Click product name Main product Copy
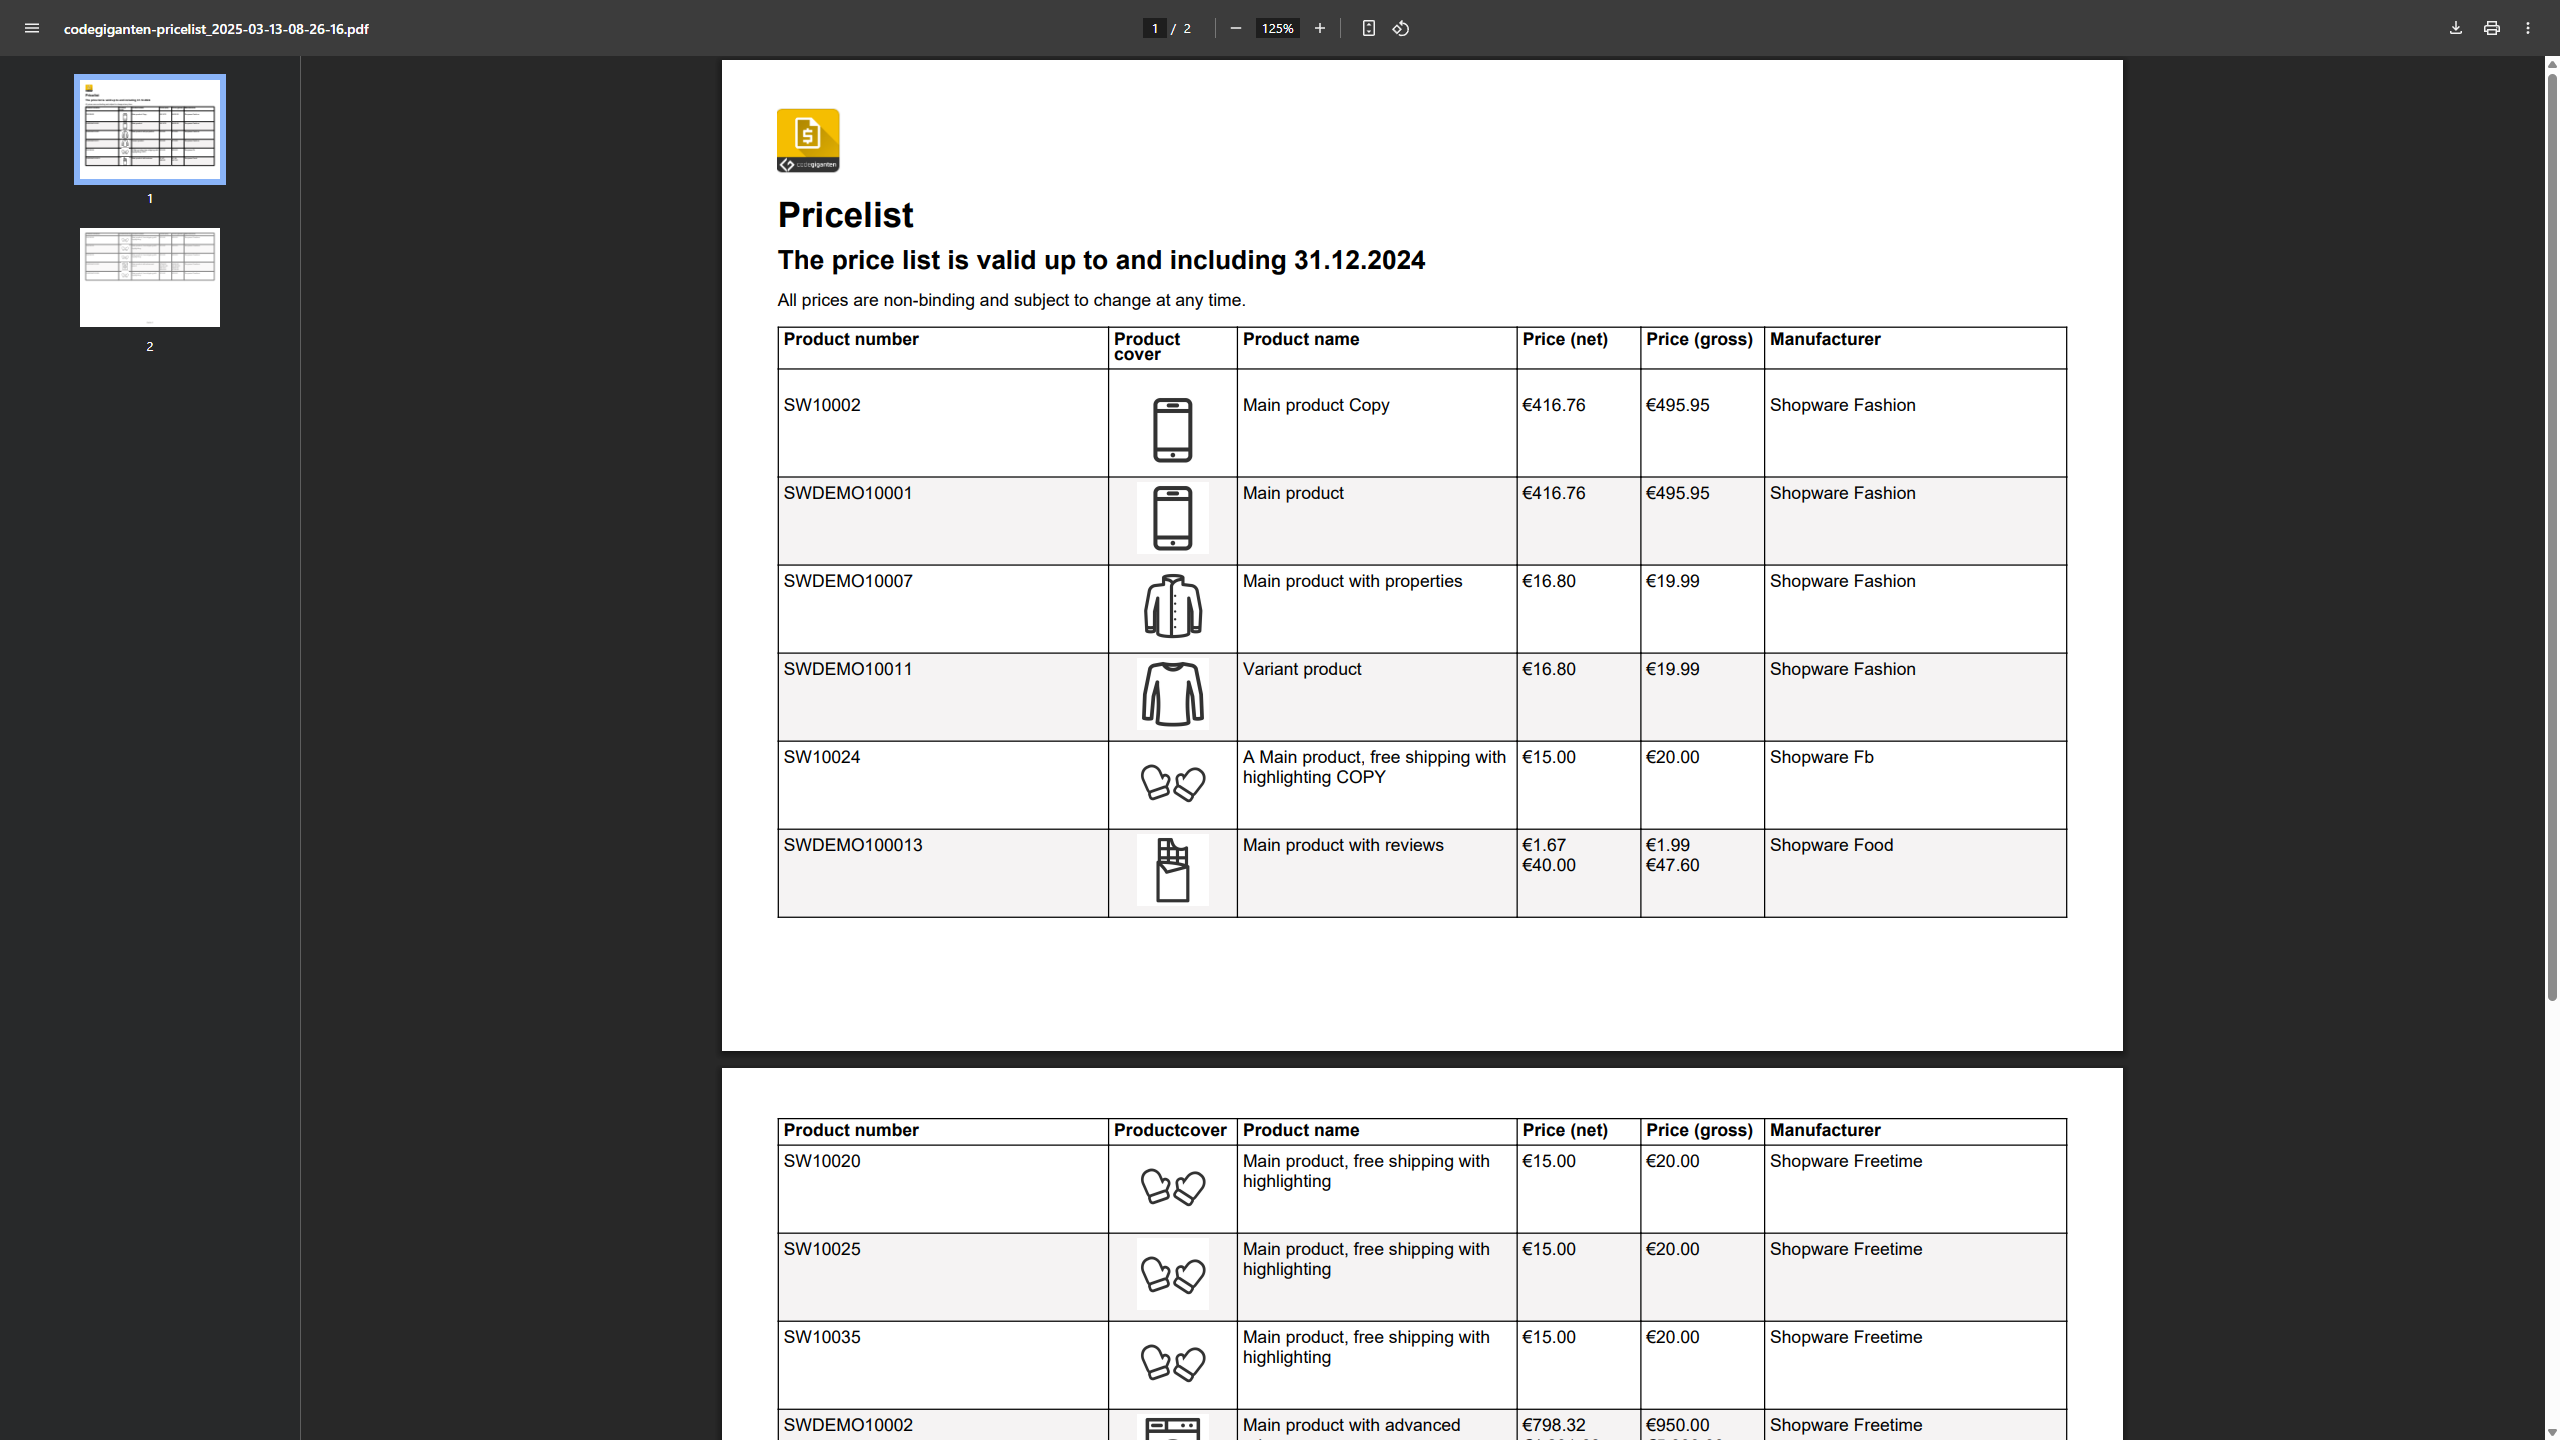This screenshot has width=2560, height=1440. 1316,405
